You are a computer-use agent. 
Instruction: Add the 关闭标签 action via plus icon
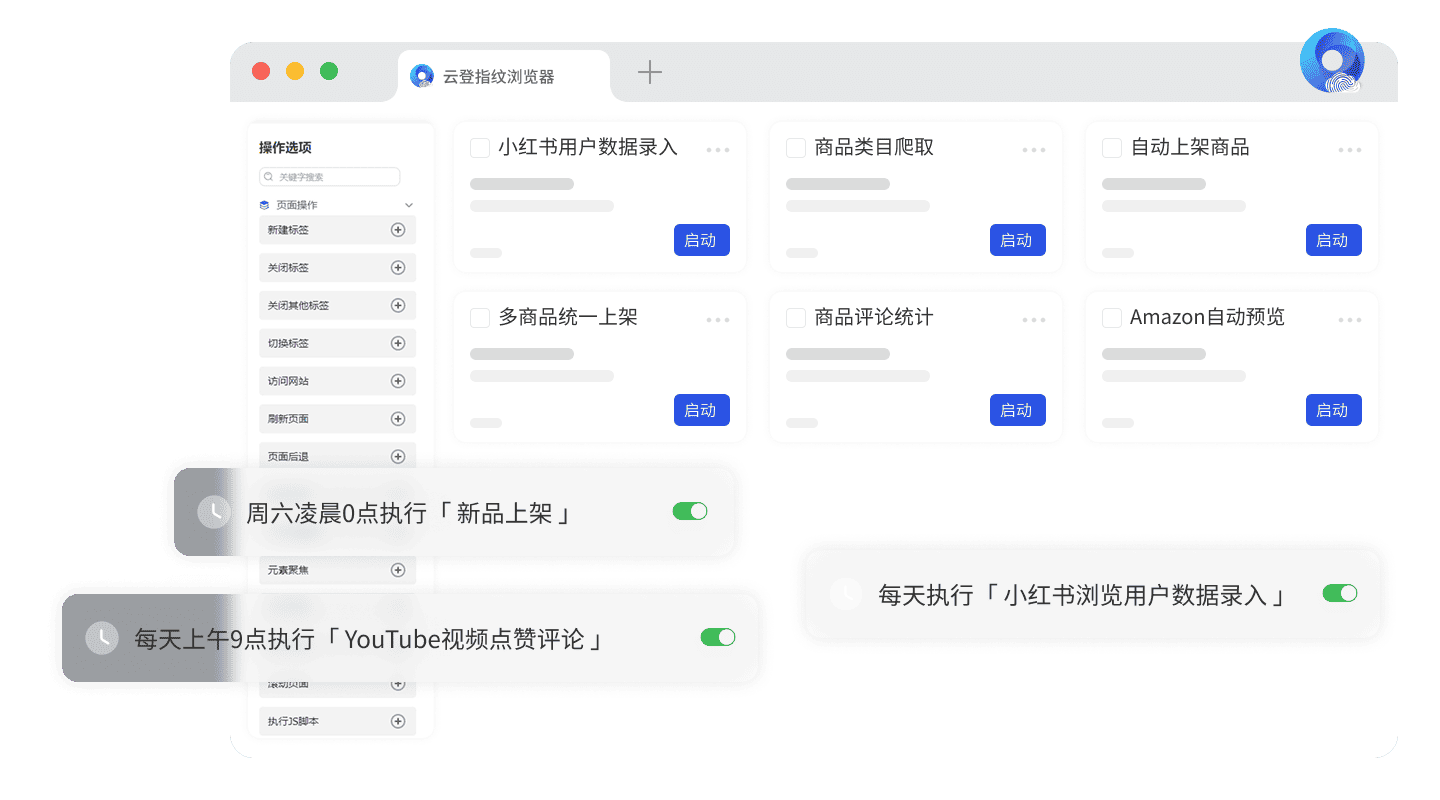tap(397, 268)
